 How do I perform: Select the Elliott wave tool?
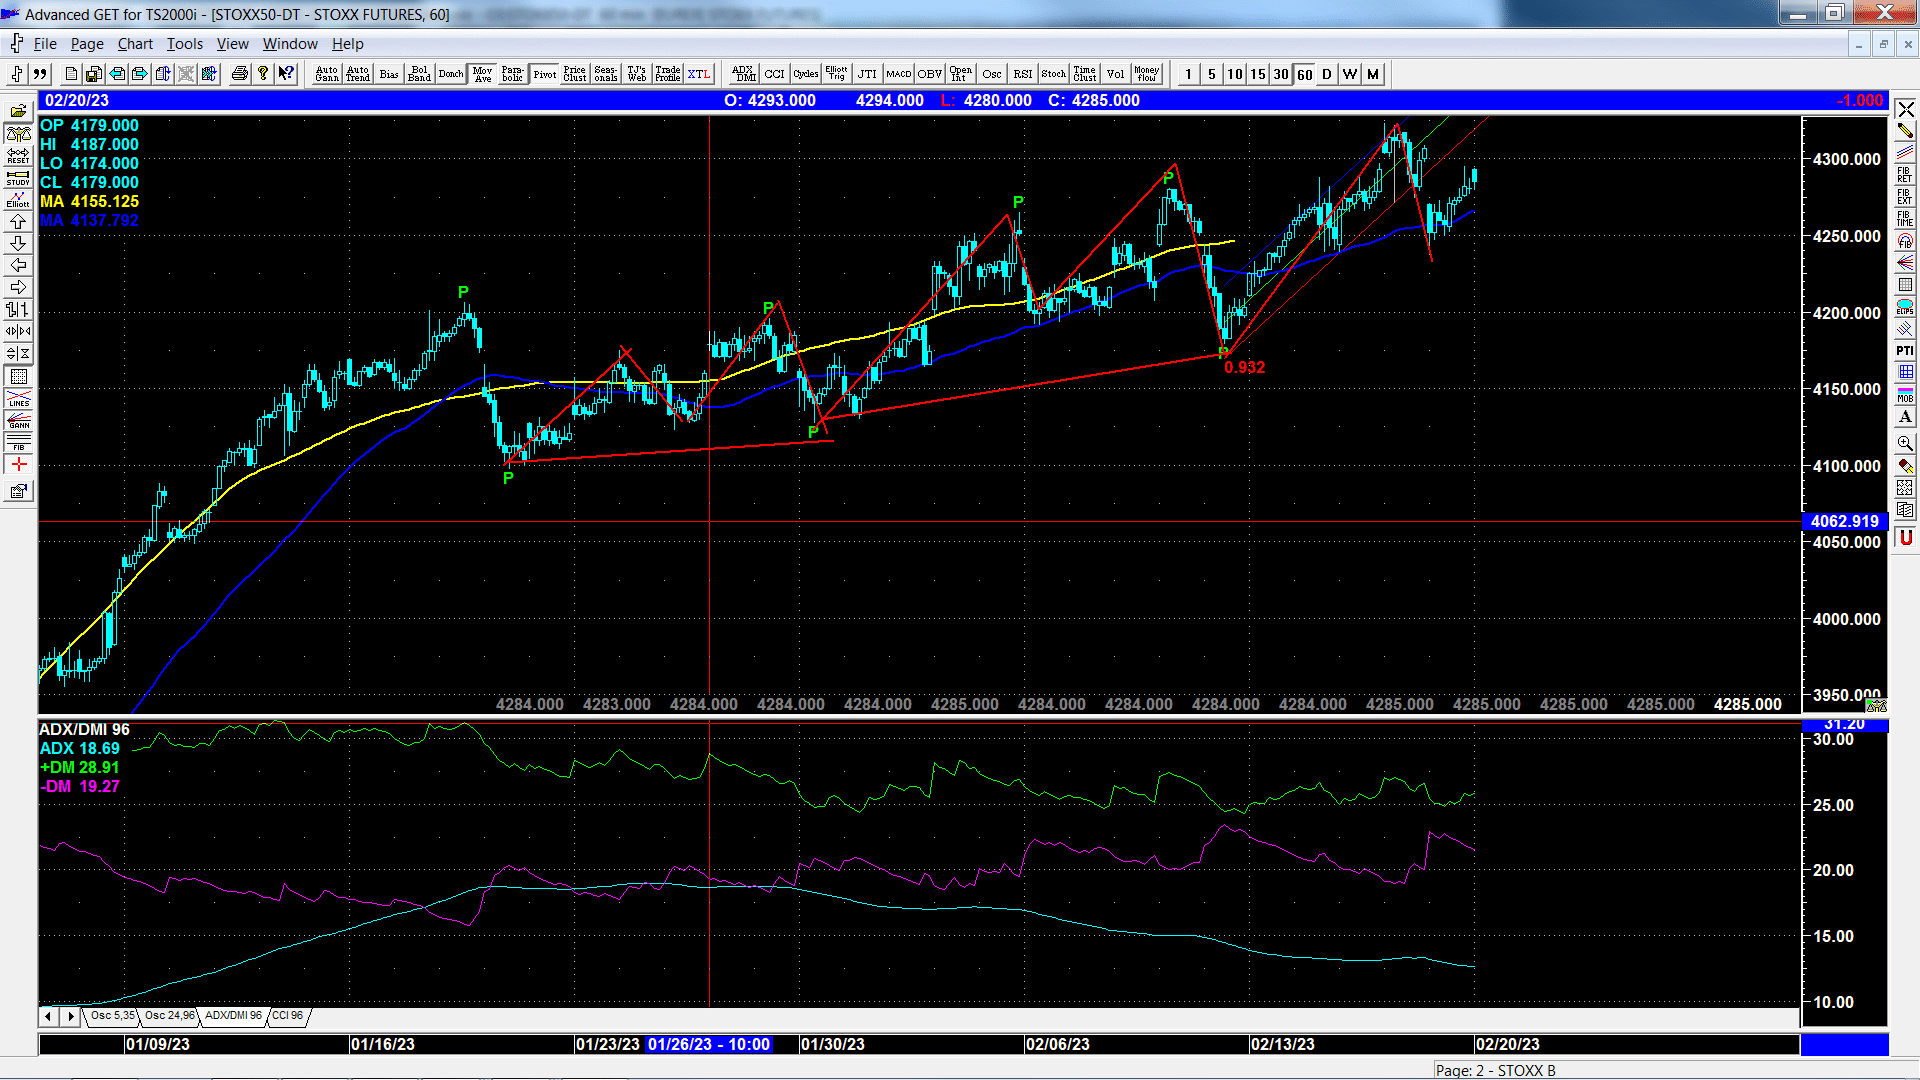(18, 199)
